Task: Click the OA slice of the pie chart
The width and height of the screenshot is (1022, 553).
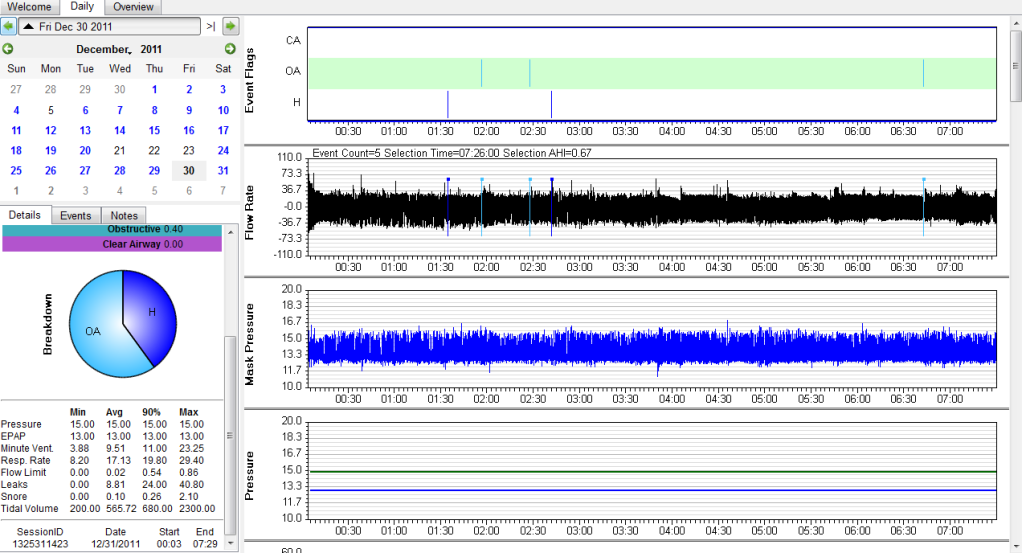Action: [x=95, y=330]
